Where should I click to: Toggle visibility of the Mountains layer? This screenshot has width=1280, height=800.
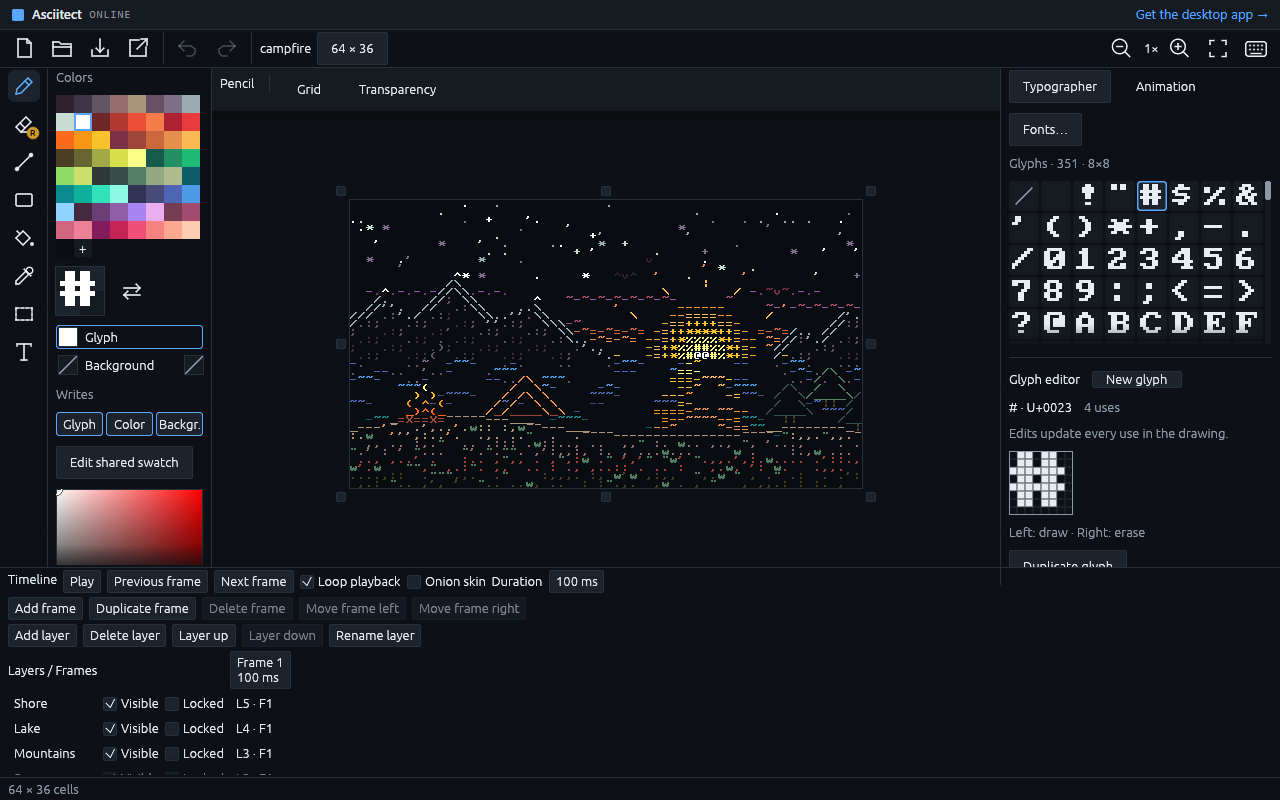(x=110, y=754)
